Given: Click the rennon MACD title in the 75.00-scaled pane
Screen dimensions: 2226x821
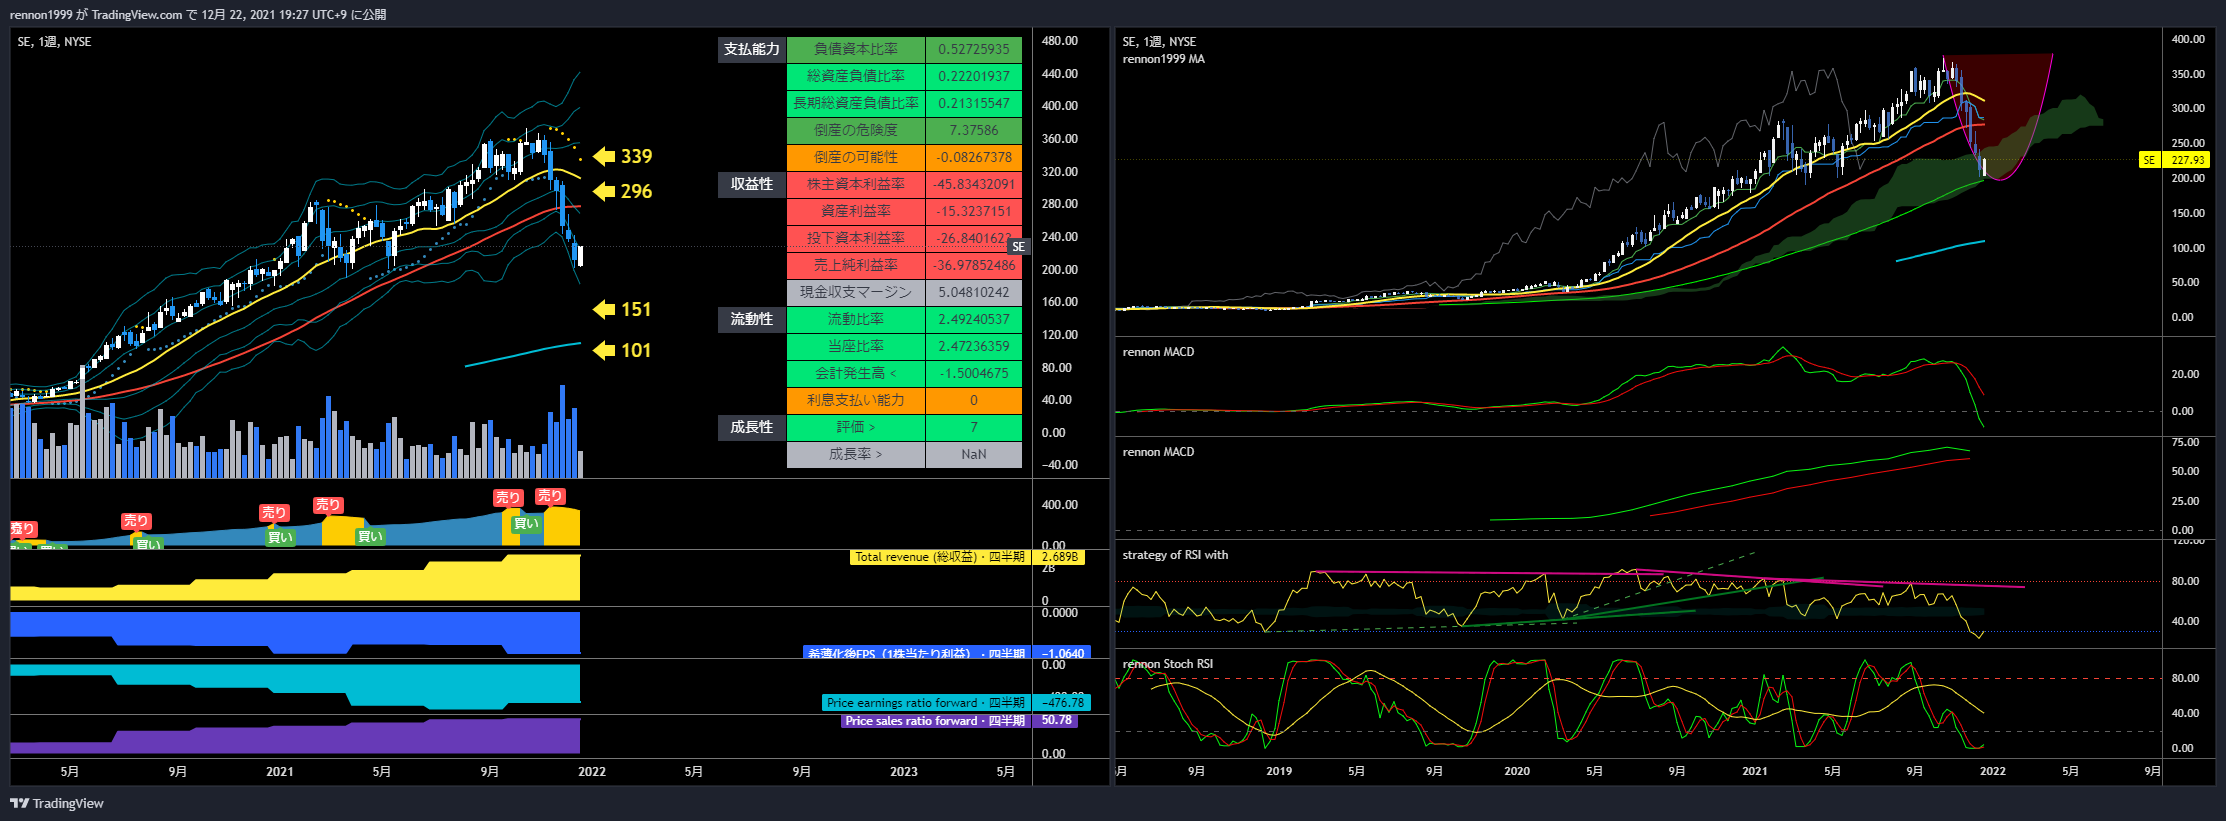Looking at the screenshot, I should [1158, 452].
